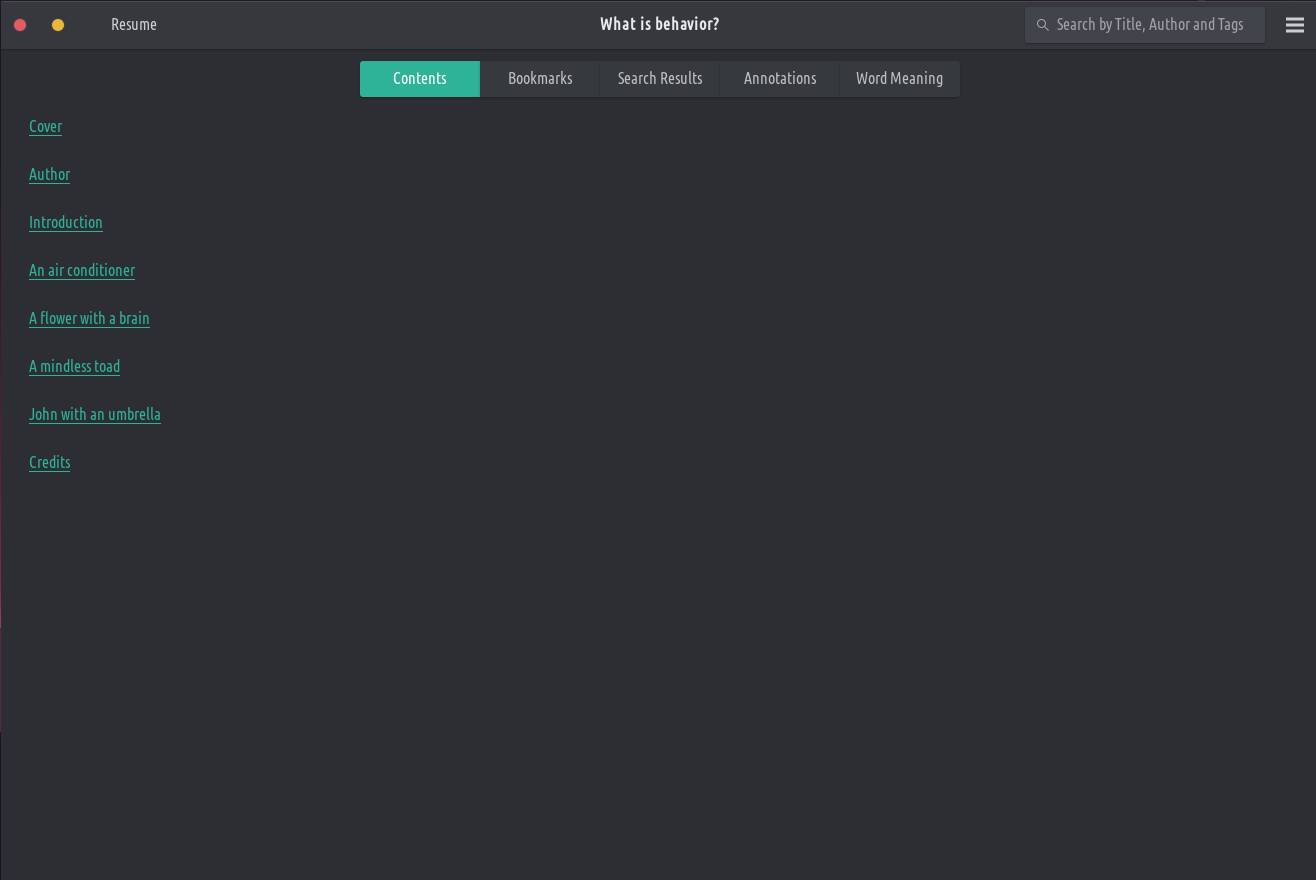
Task: Focus the Search by Title, Author and Tags field
Action: pos(1150,25)
